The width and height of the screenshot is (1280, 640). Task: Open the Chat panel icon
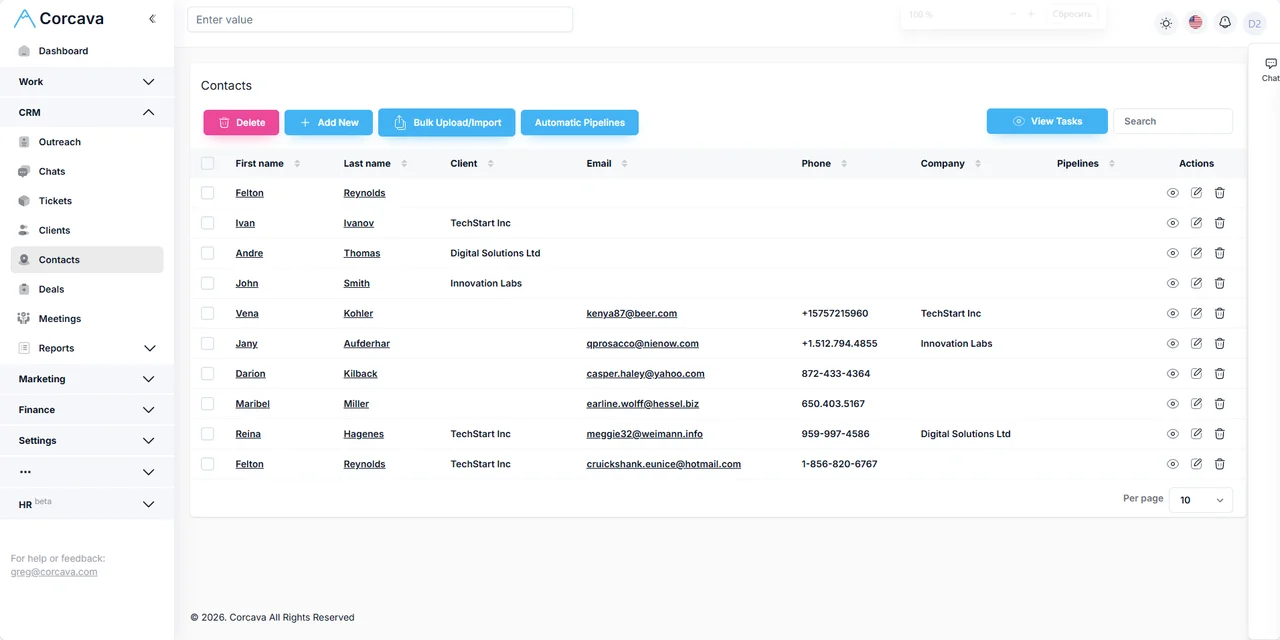pos(1270,69)
